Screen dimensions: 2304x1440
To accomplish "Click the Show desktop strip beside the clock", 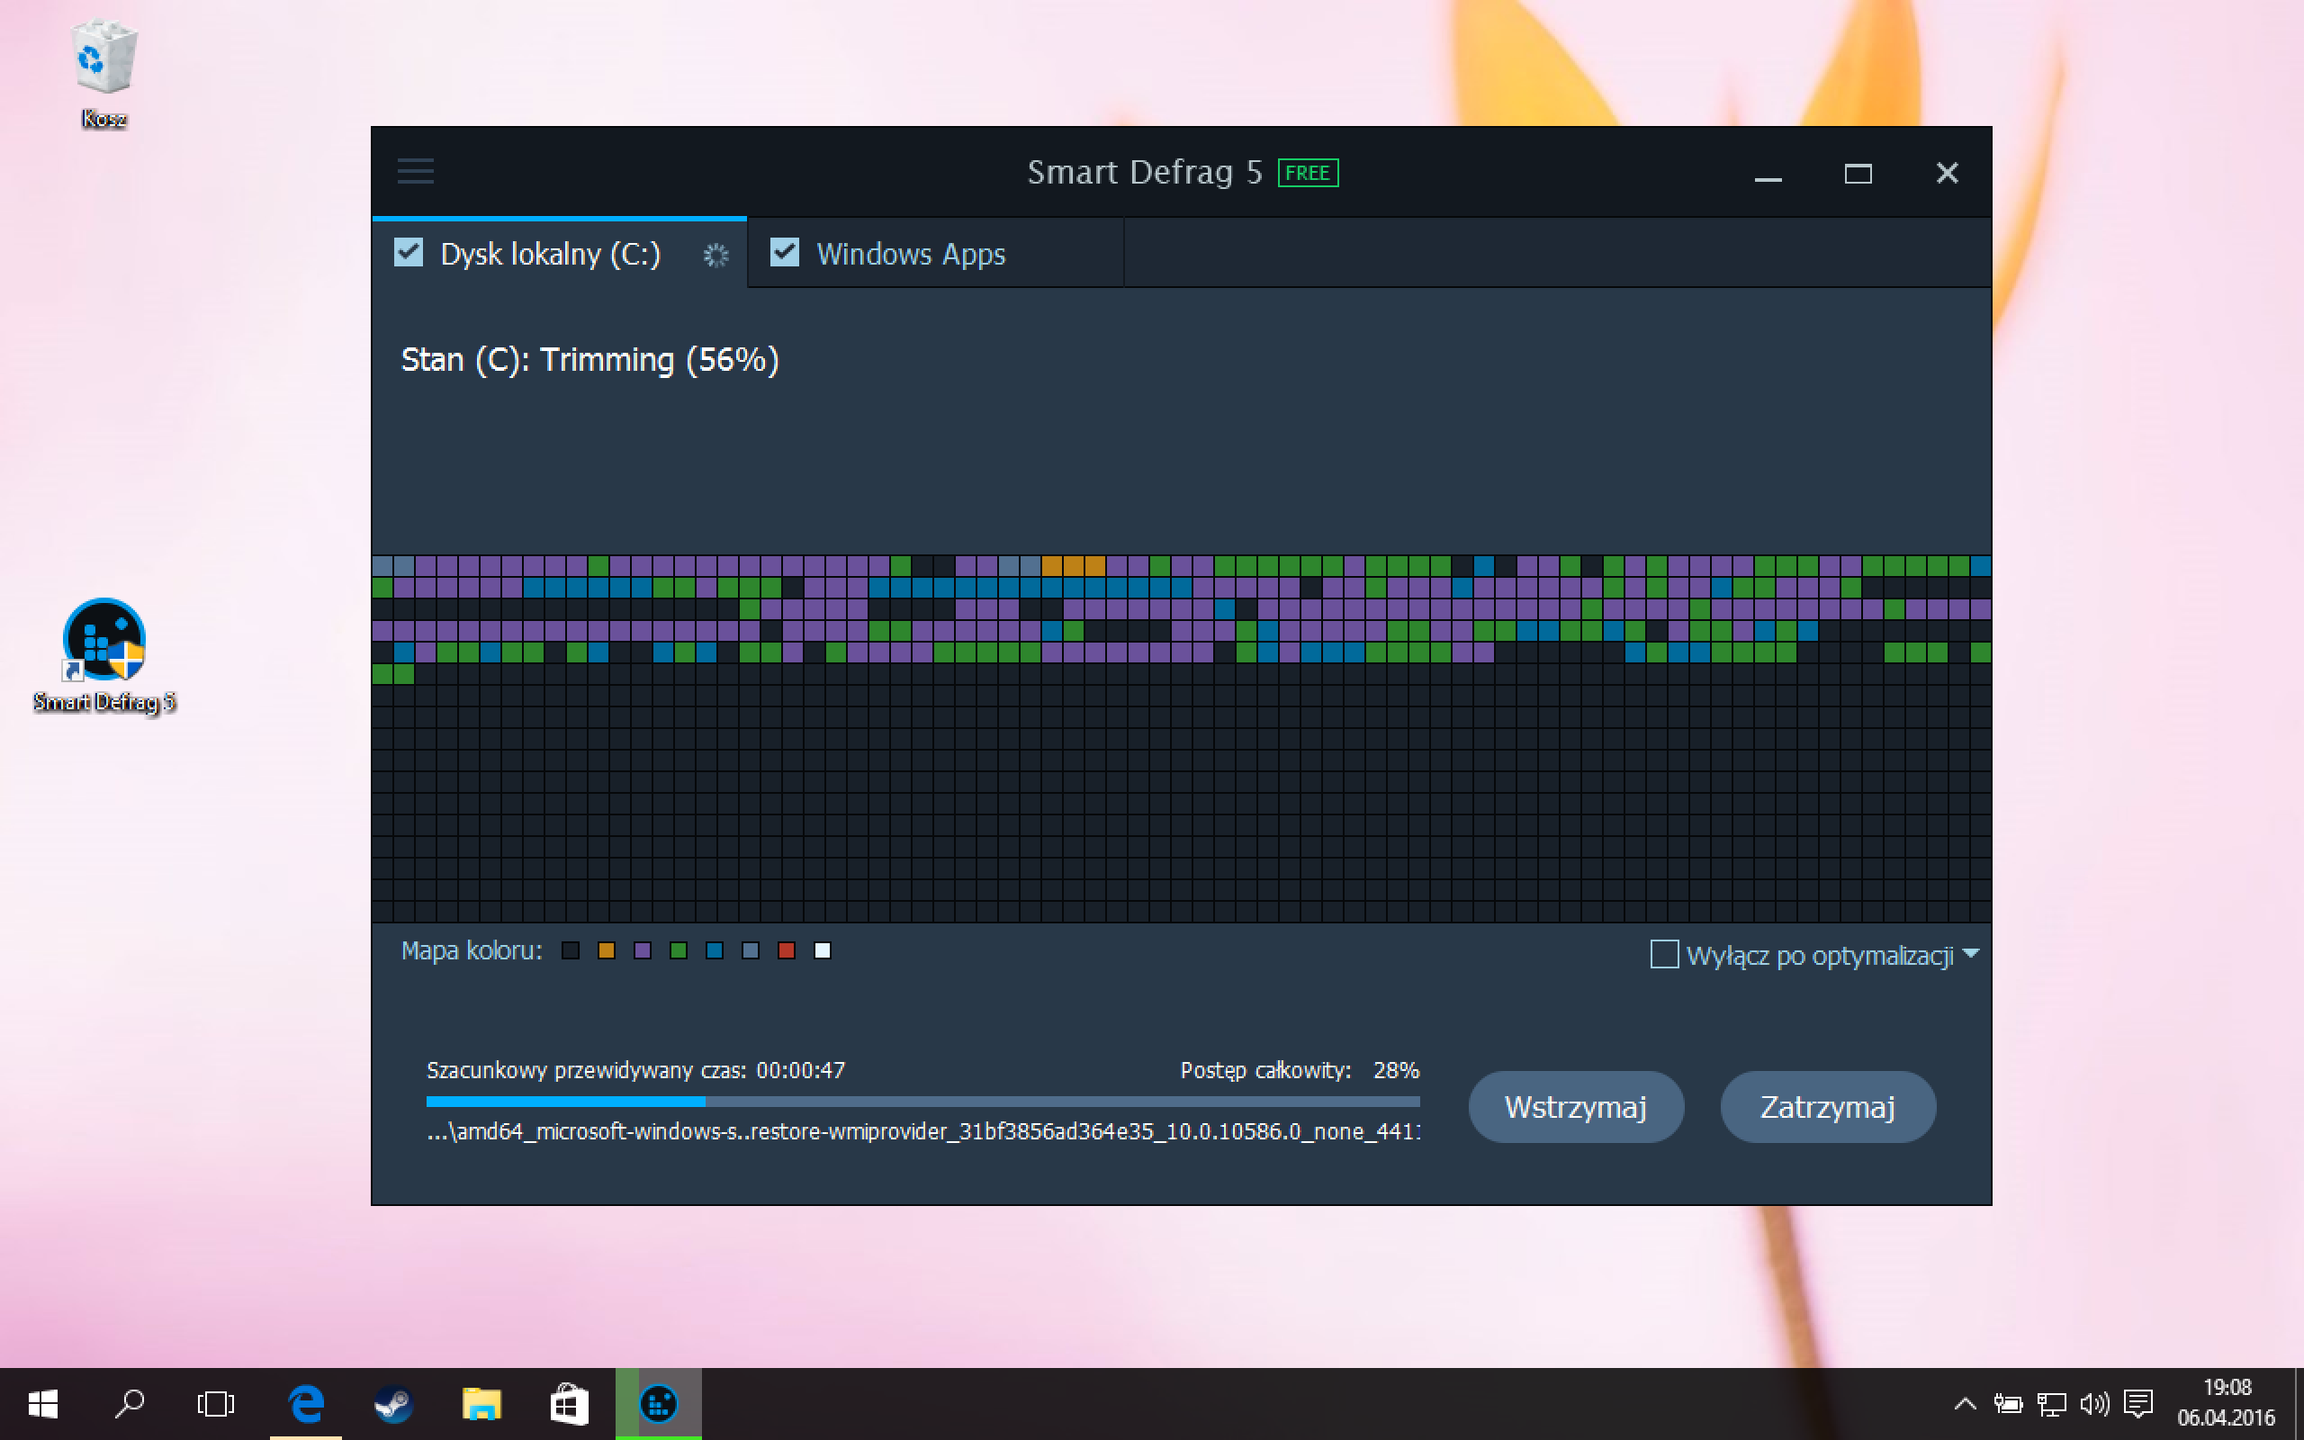I will click(2299, 1404).
